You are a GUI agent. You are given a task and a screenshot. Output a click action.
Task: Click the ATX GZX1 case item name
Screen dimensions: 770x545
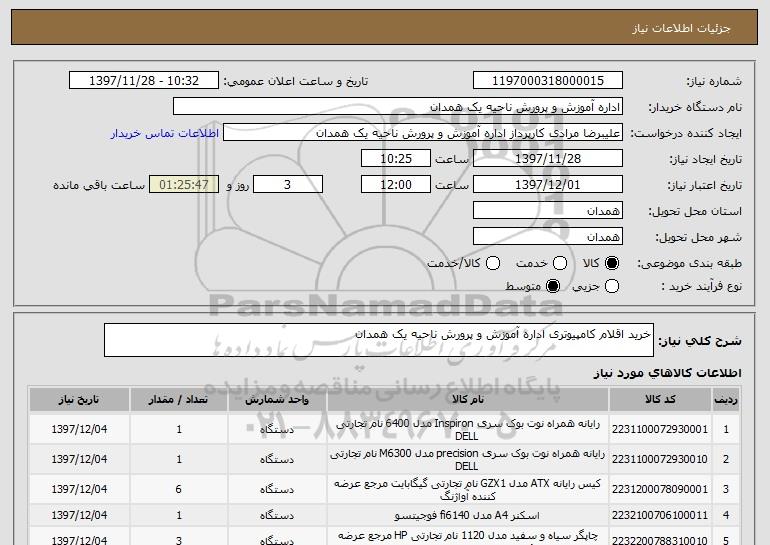[x=468, y=490]
